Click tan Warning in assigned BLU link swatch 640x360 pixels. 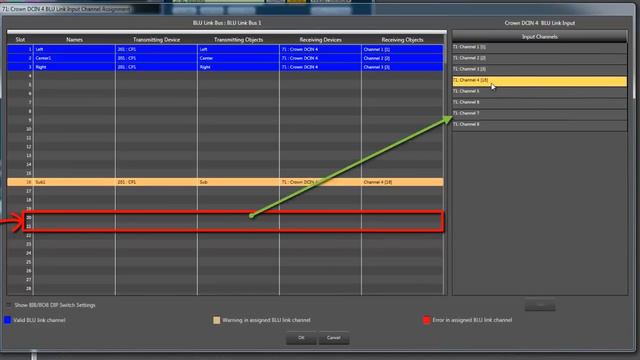point(216,320)
